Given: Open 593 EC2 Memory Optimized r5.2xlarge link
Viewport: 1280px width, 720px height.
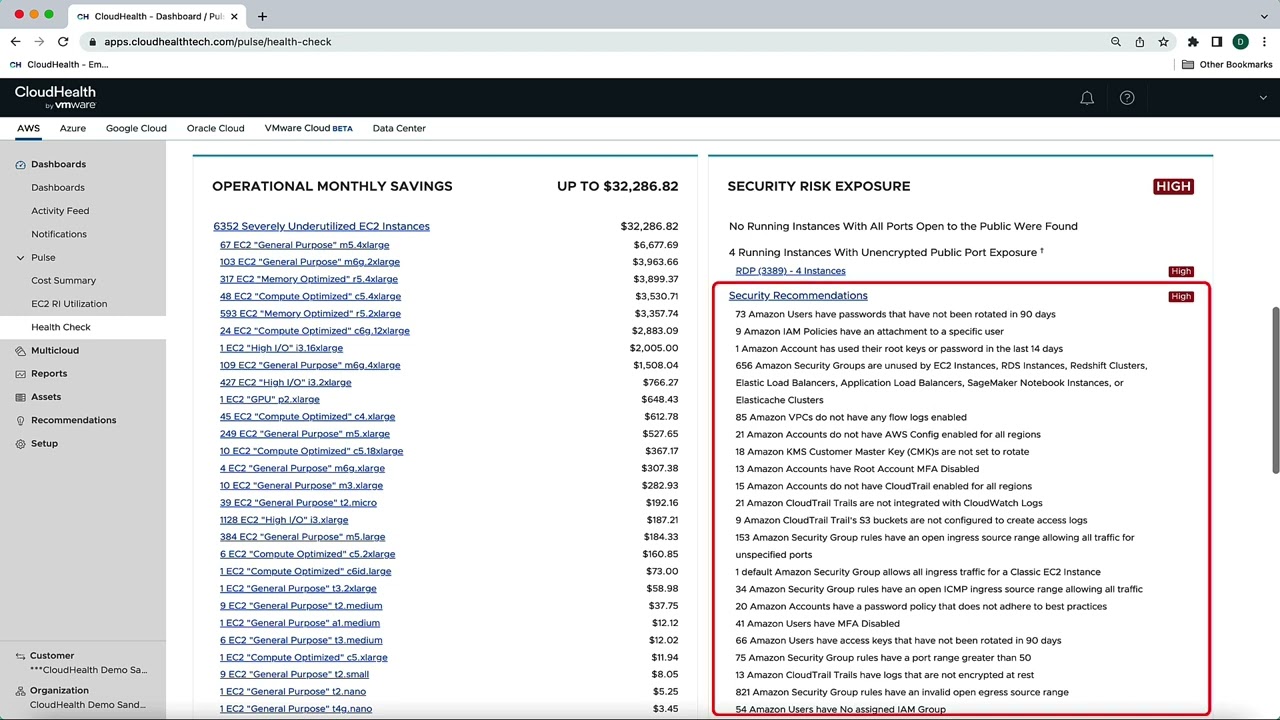Looking at the screenshot, I should [310, 313].
